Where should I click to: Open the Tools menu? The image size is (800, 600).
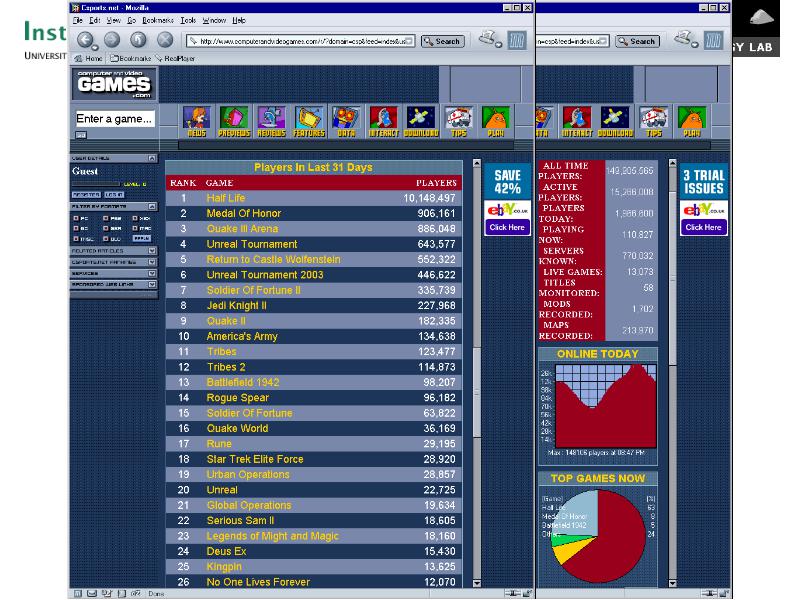click(x=188, y=20)
